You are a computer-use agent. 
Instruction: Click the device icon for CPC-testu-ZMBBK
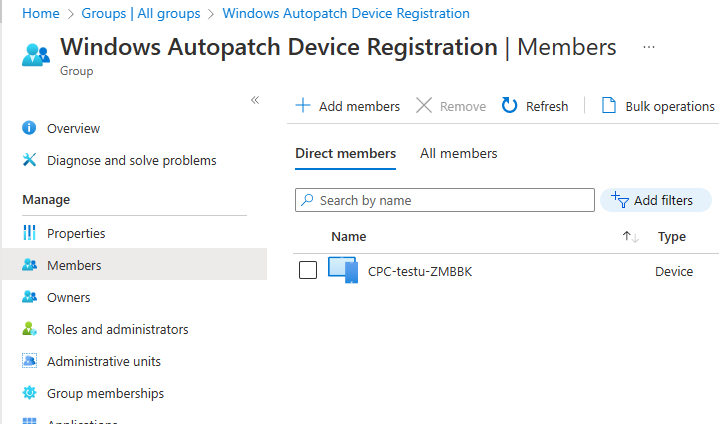coord(343,270)
